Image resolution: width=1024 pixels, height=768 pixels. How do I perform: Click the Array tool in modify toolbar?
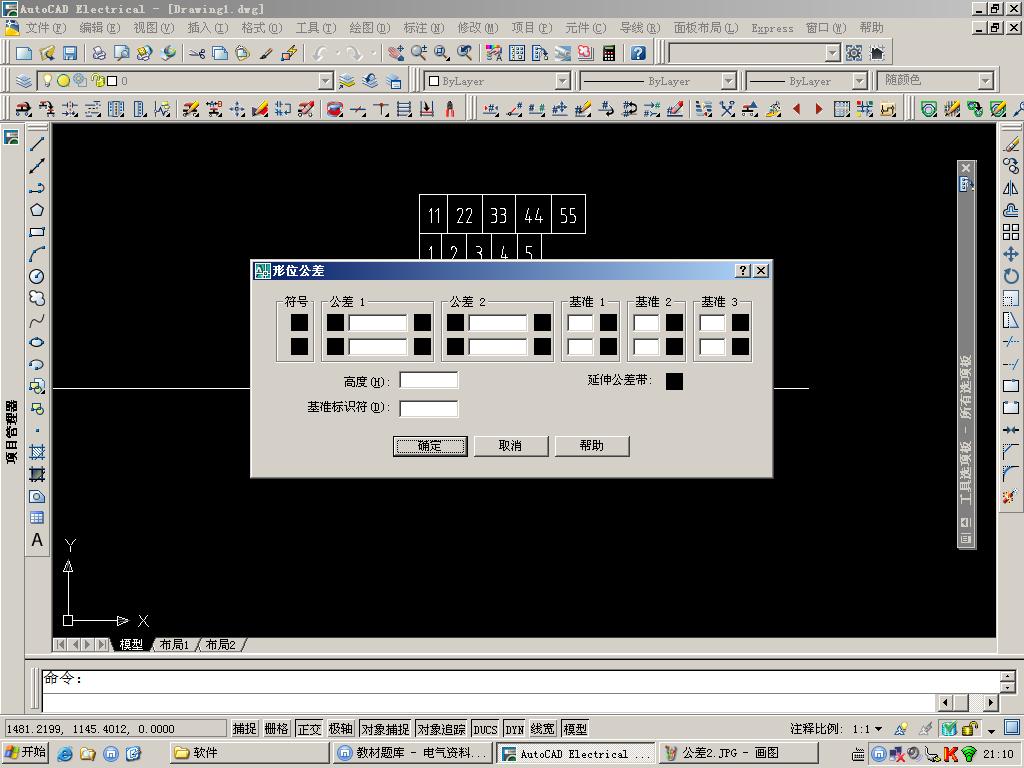pyautogui.click(x=1010, y=232)
